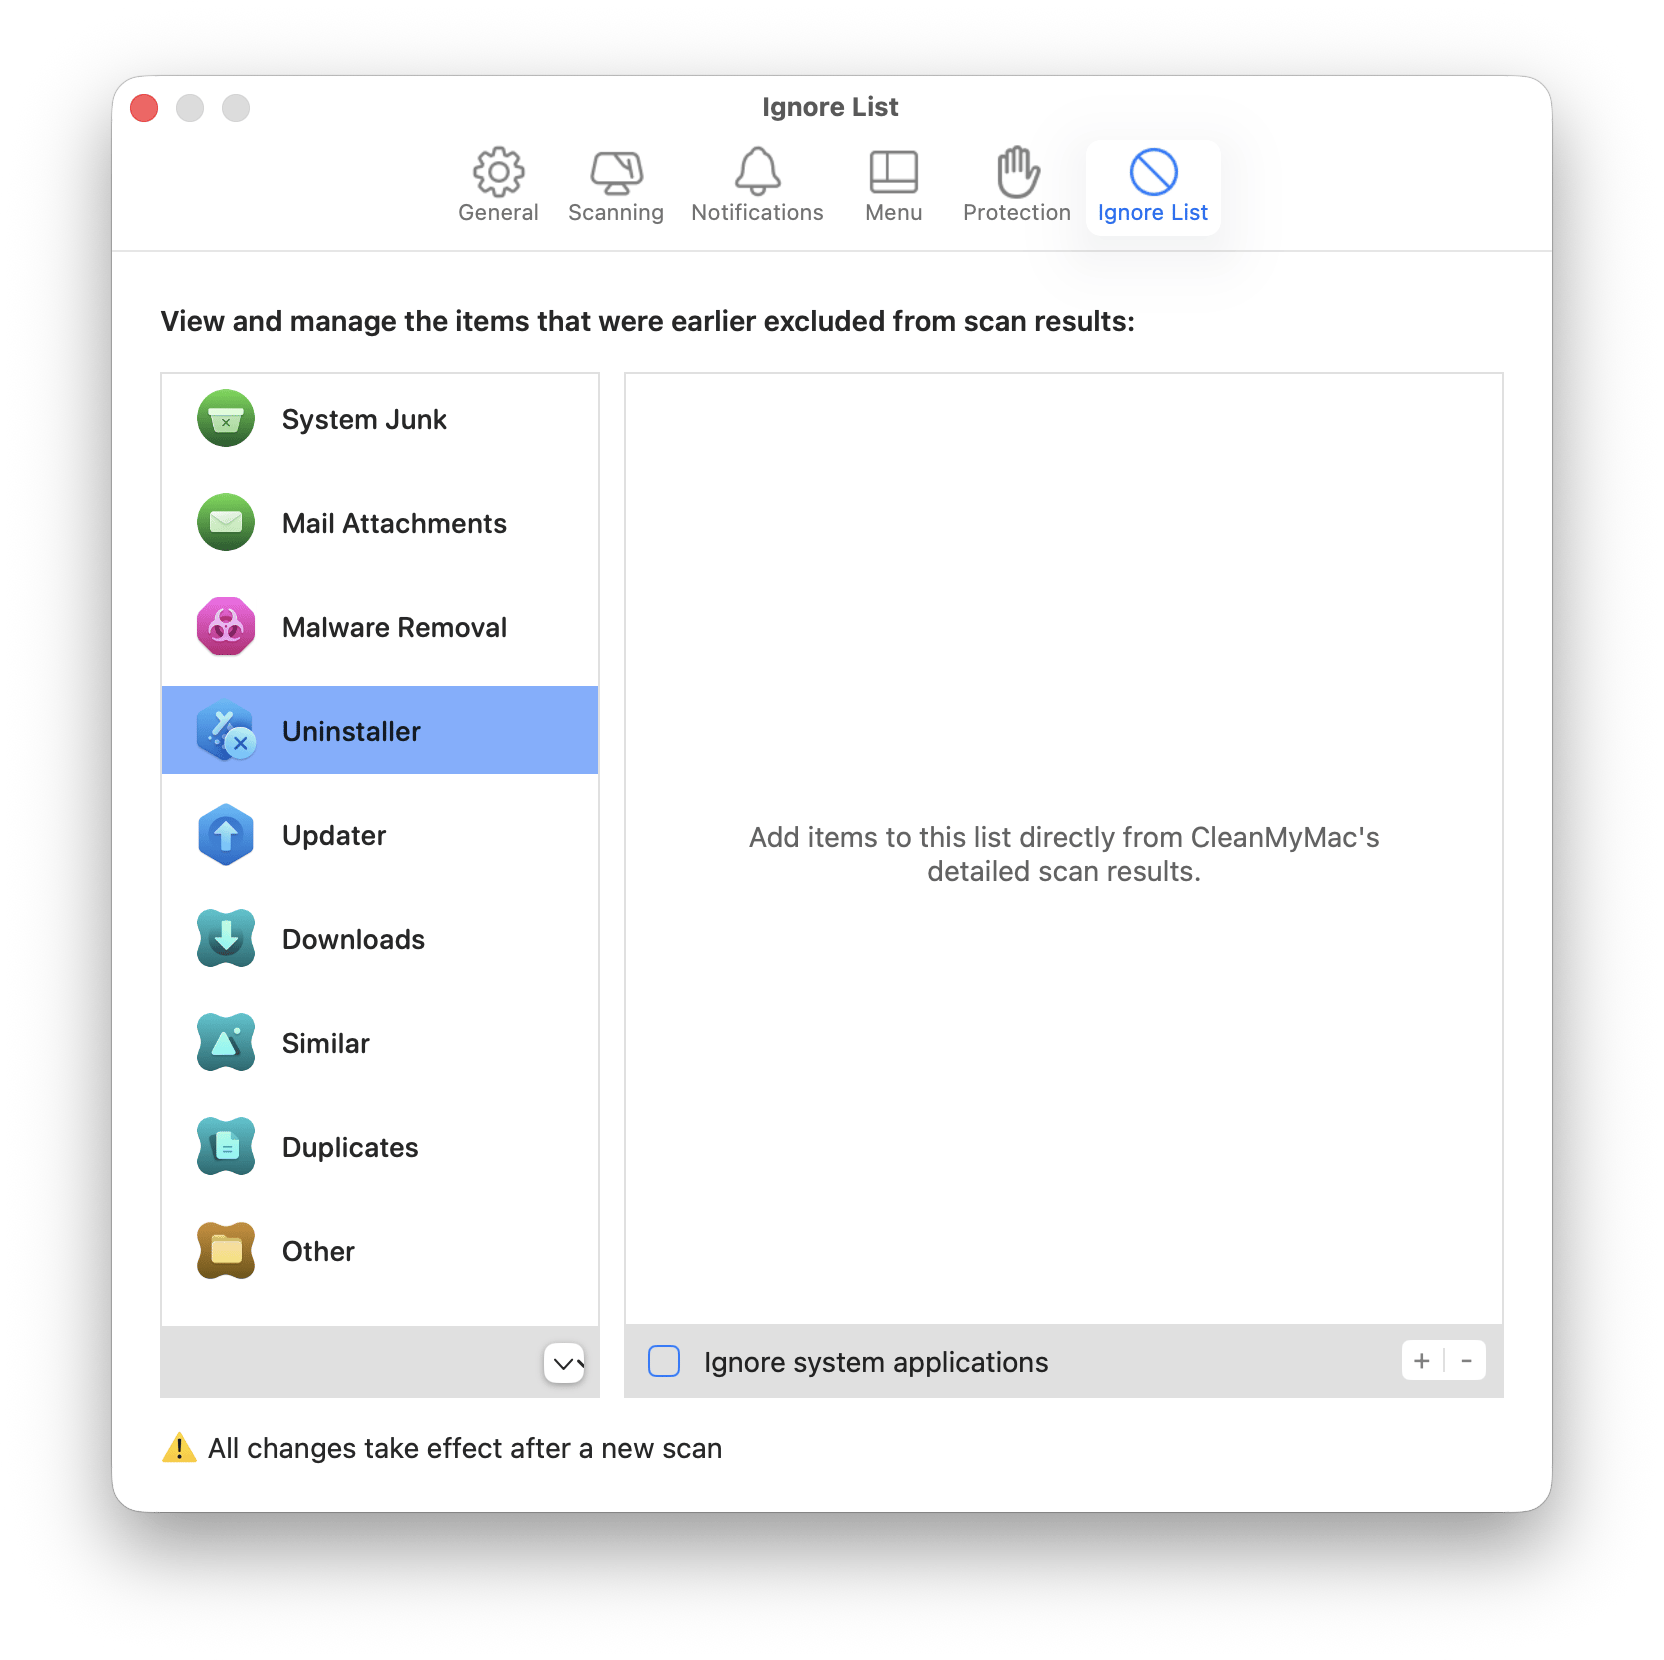Open the Updater ignore category

coord(225,835)
